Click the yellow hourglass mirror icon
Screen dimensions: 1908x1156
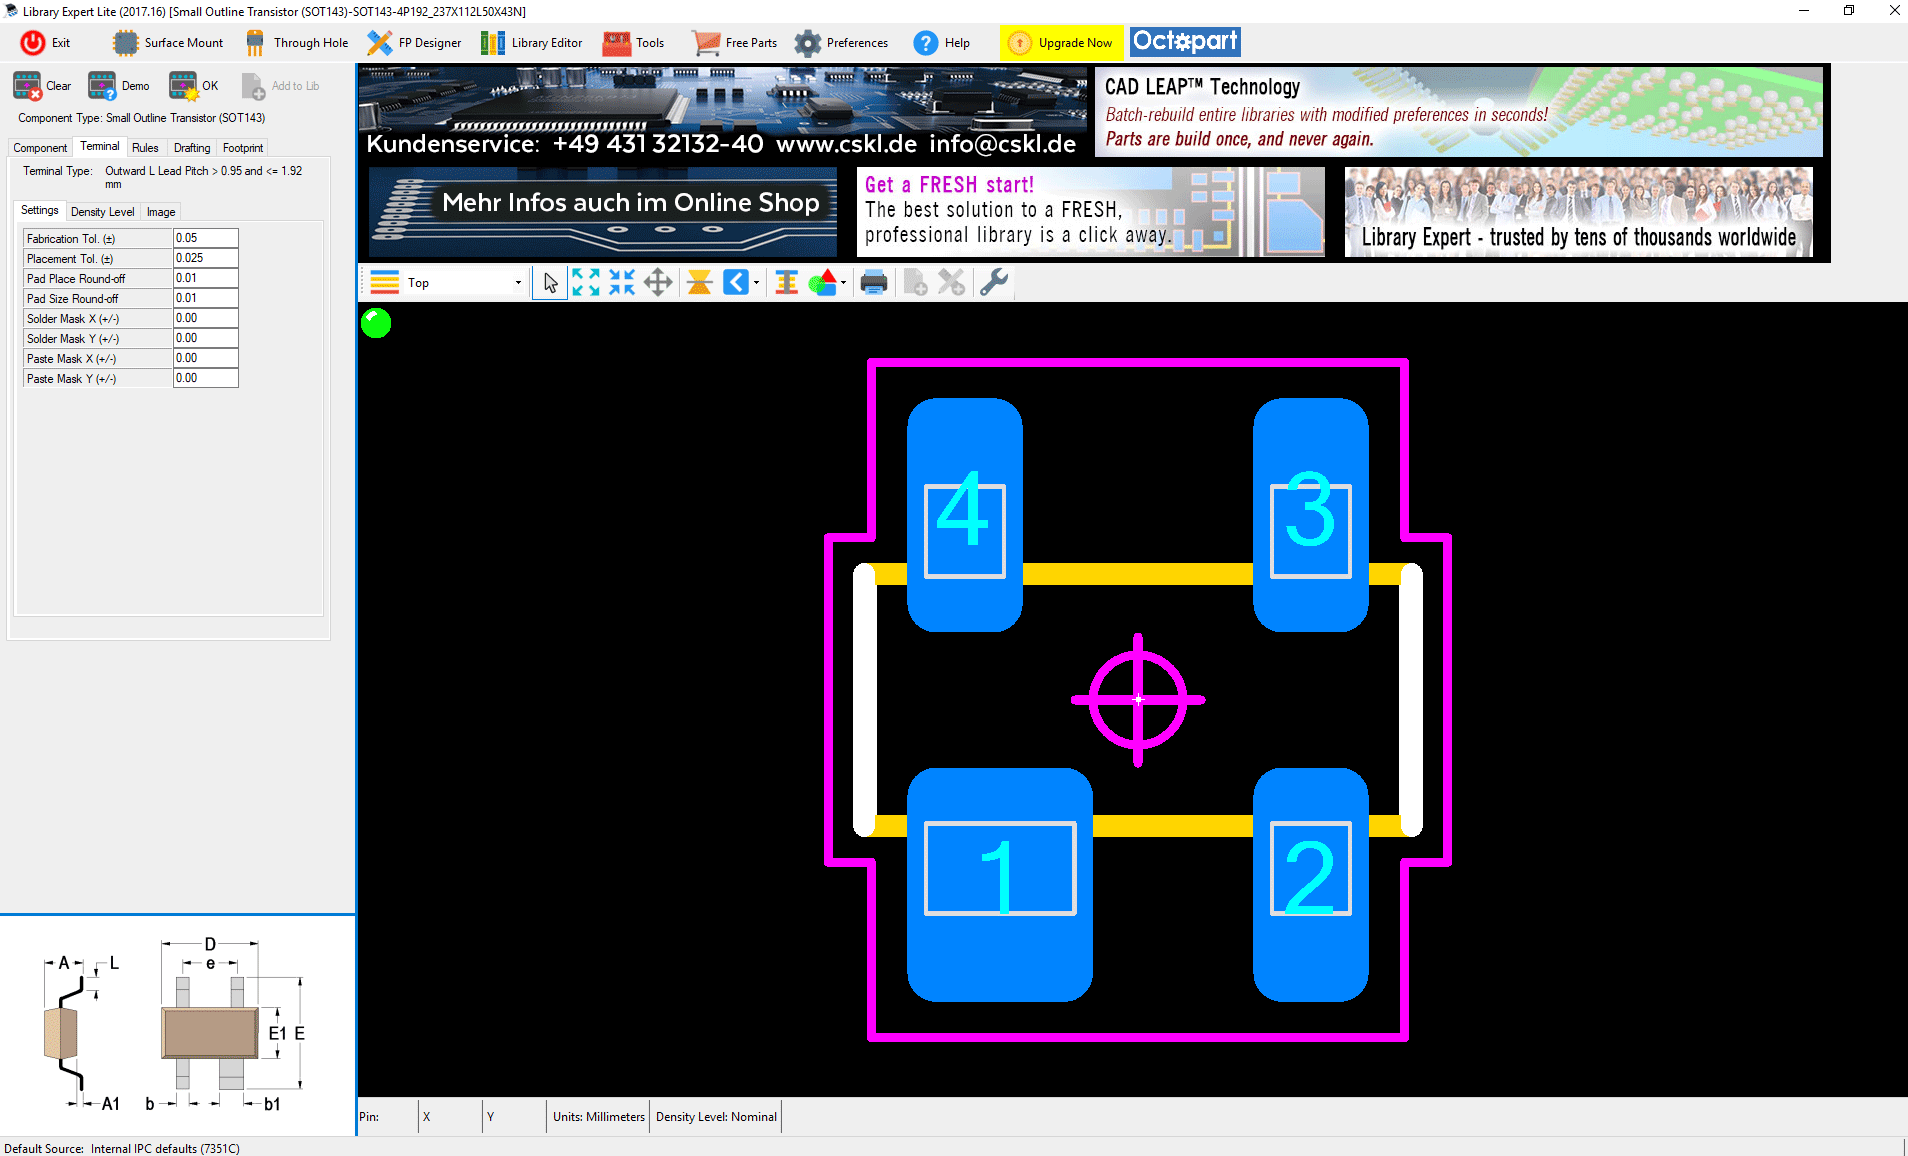point(700,283)
